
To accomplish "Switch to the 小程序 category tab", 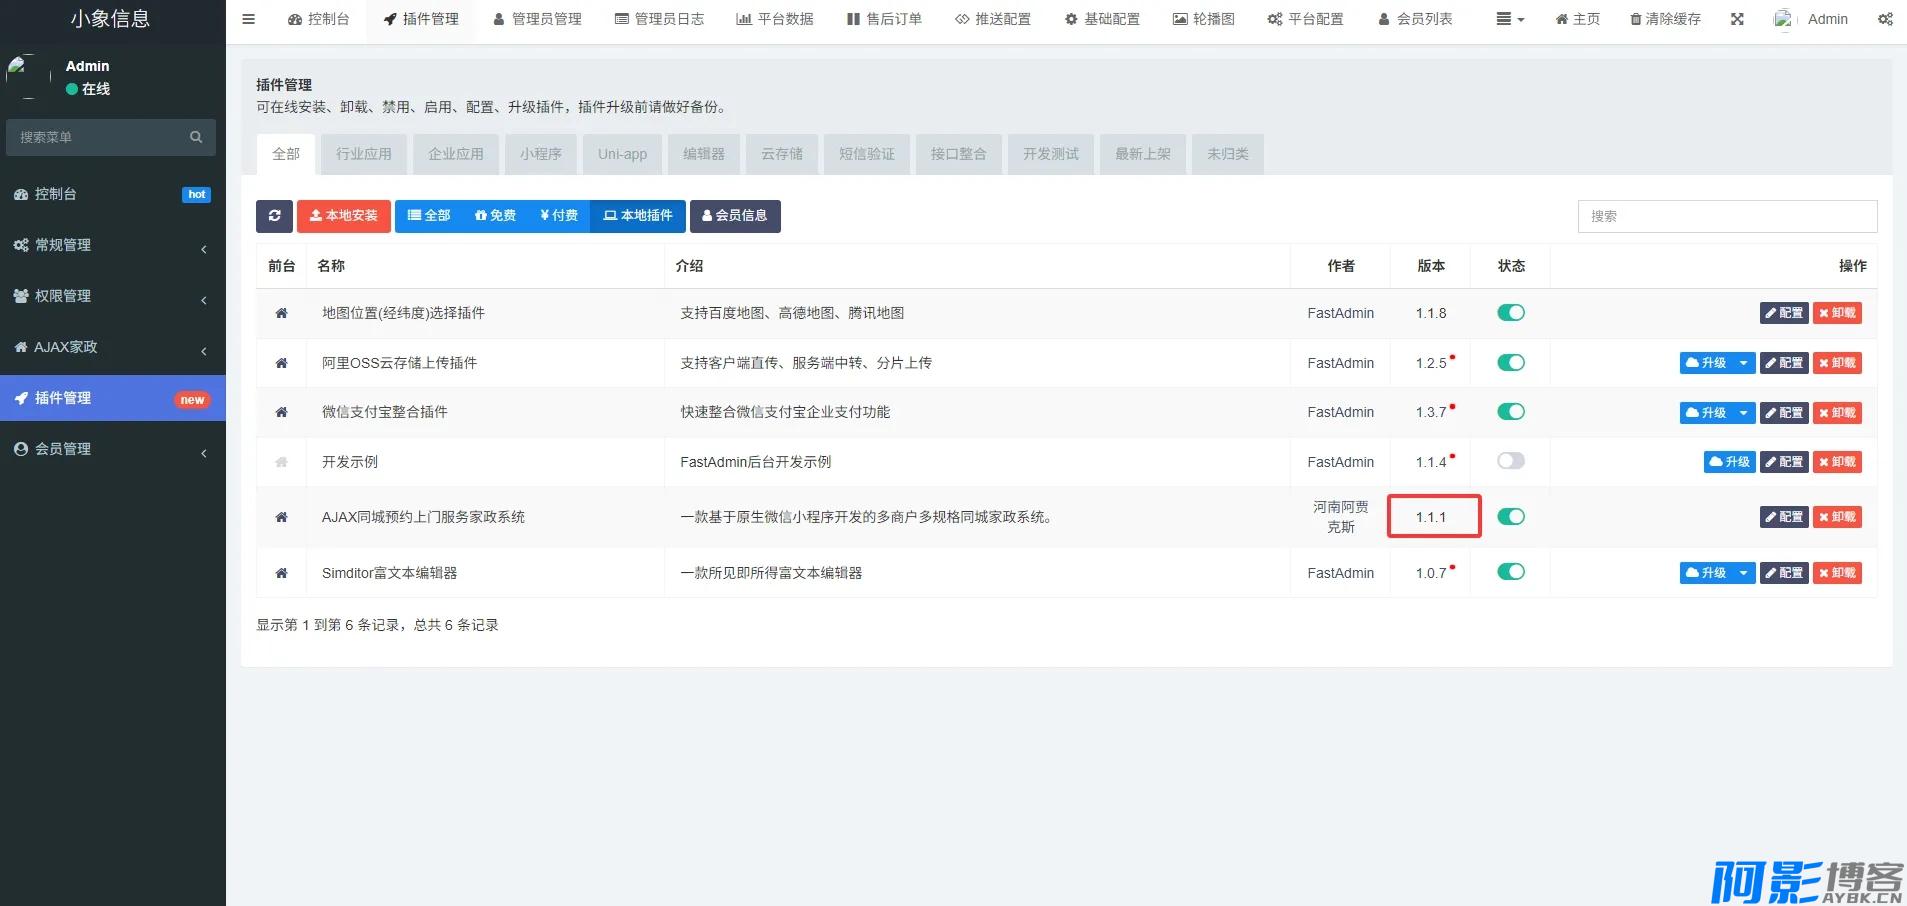I will 540,154.
